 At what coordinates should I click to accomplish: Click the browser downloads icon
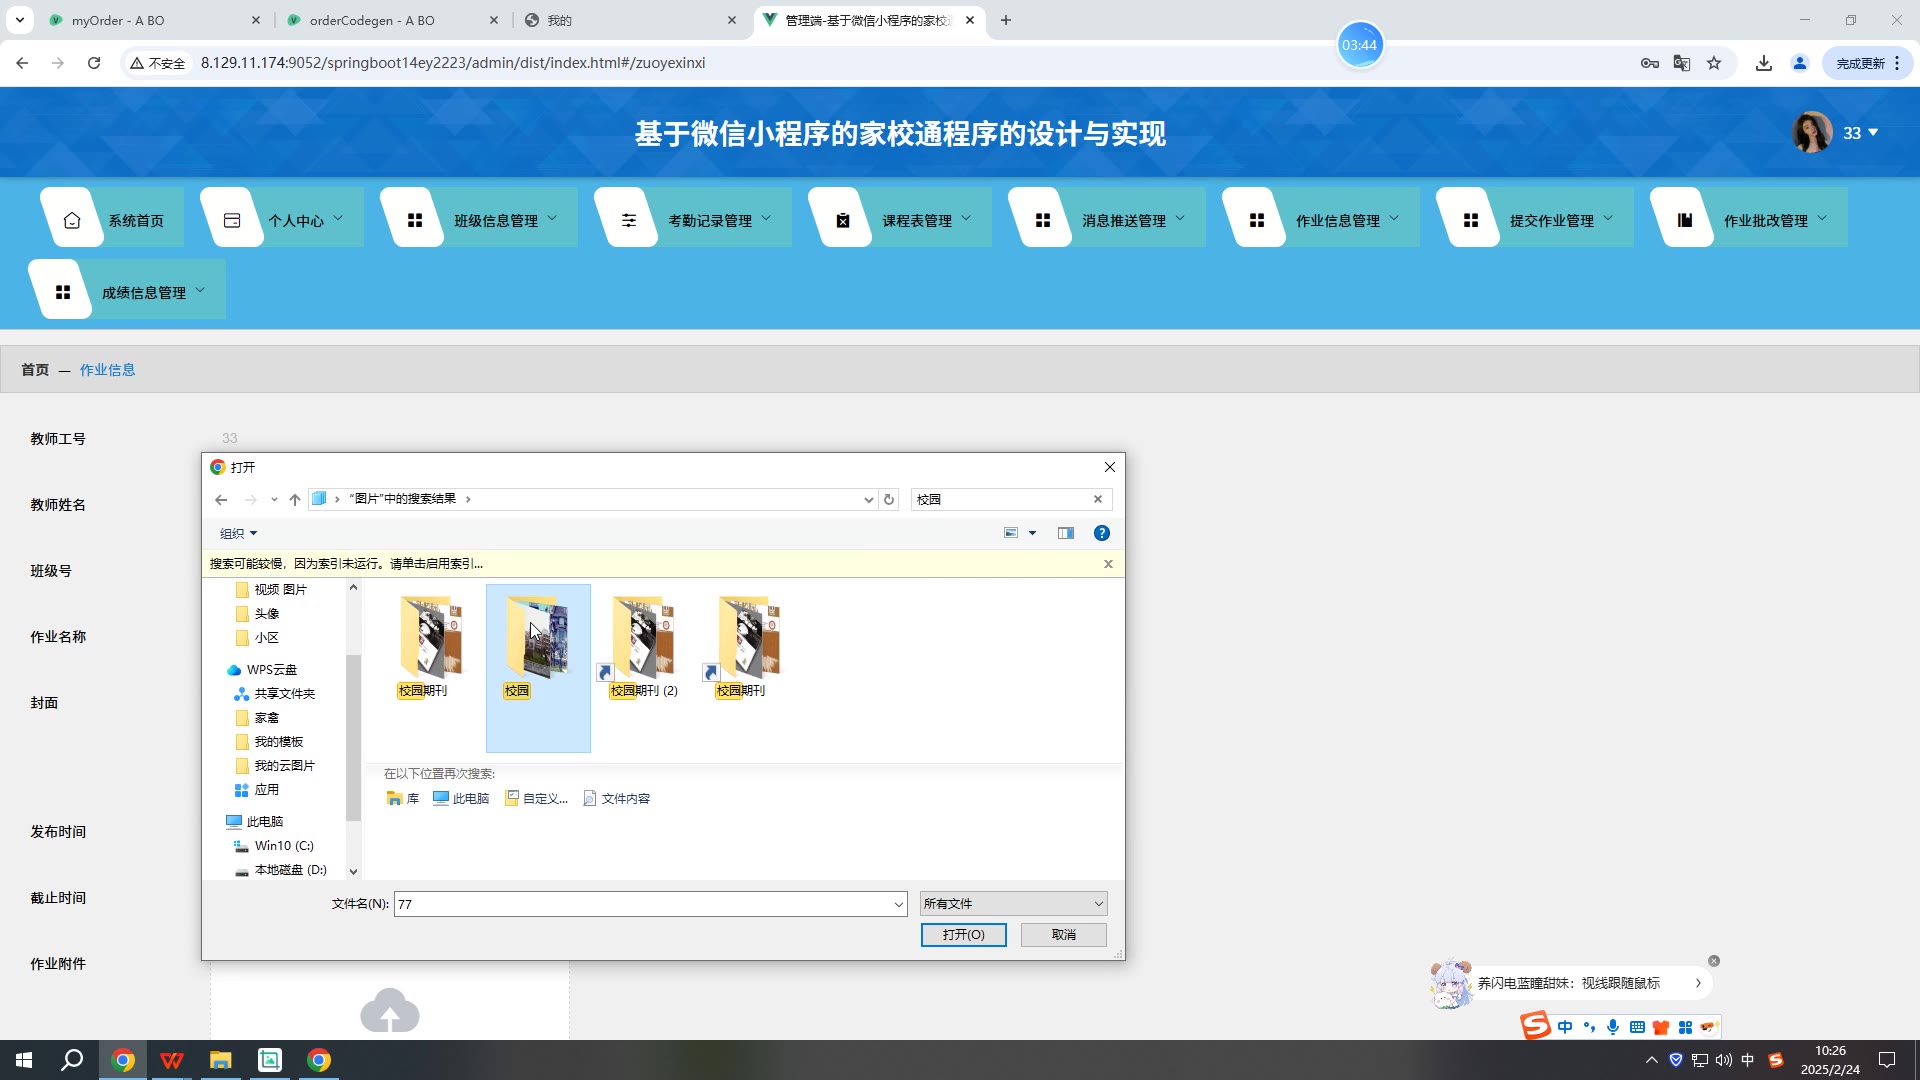tap(1763, 63)
